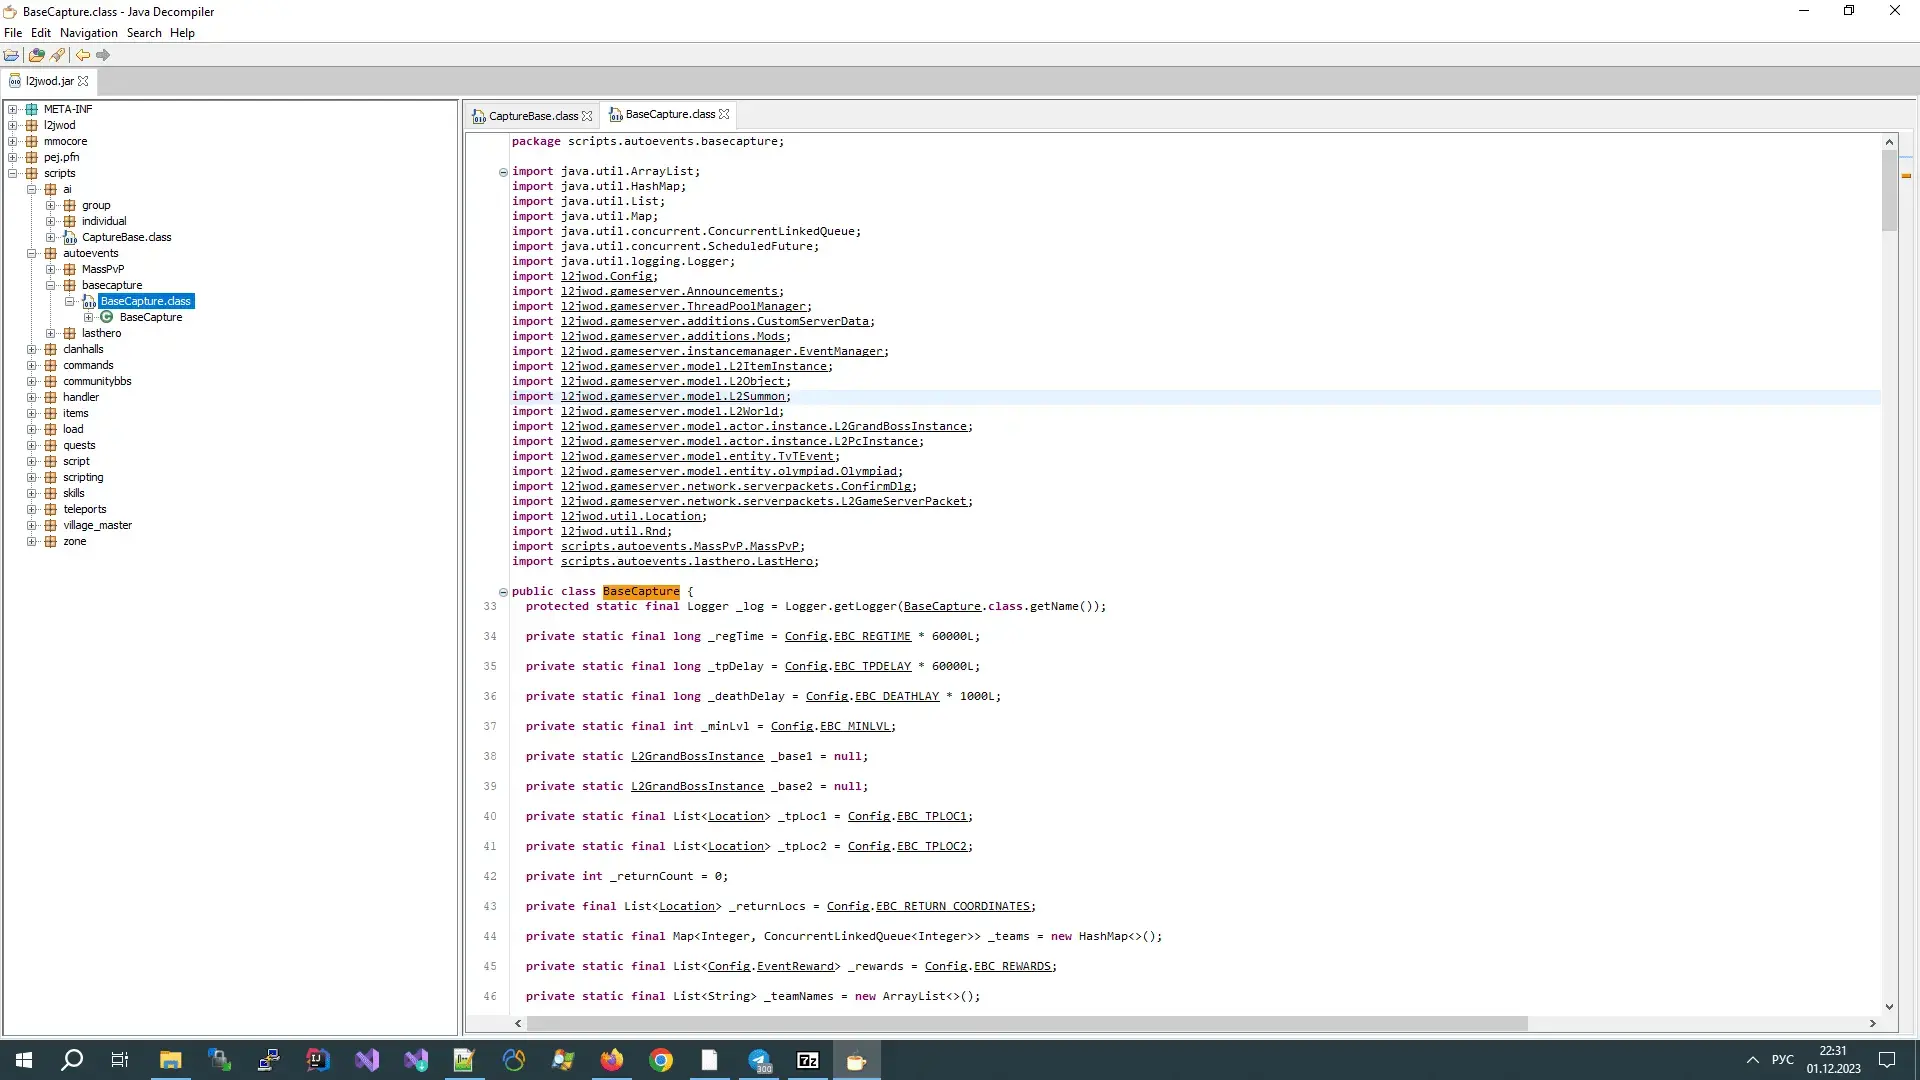Click the green class icon beside BaseCapture
1920x1080 pixels.
[107, 317]
